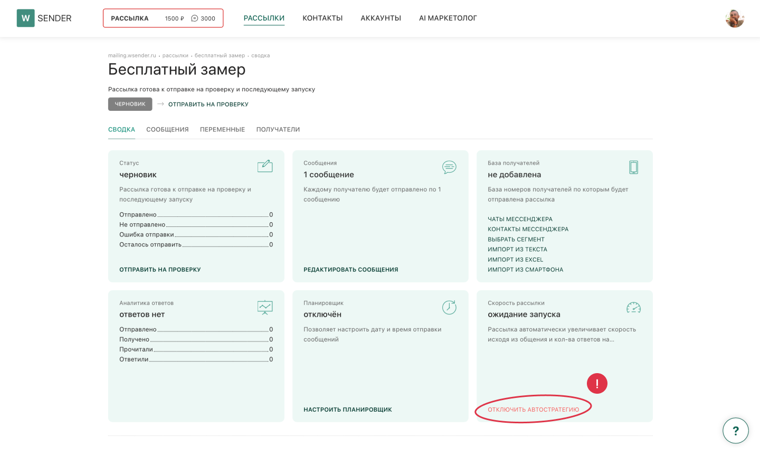The width and height of the screenshot is (760, 456).
Task: Click Отправить на проверку in the Статус card
Action: 160,269
